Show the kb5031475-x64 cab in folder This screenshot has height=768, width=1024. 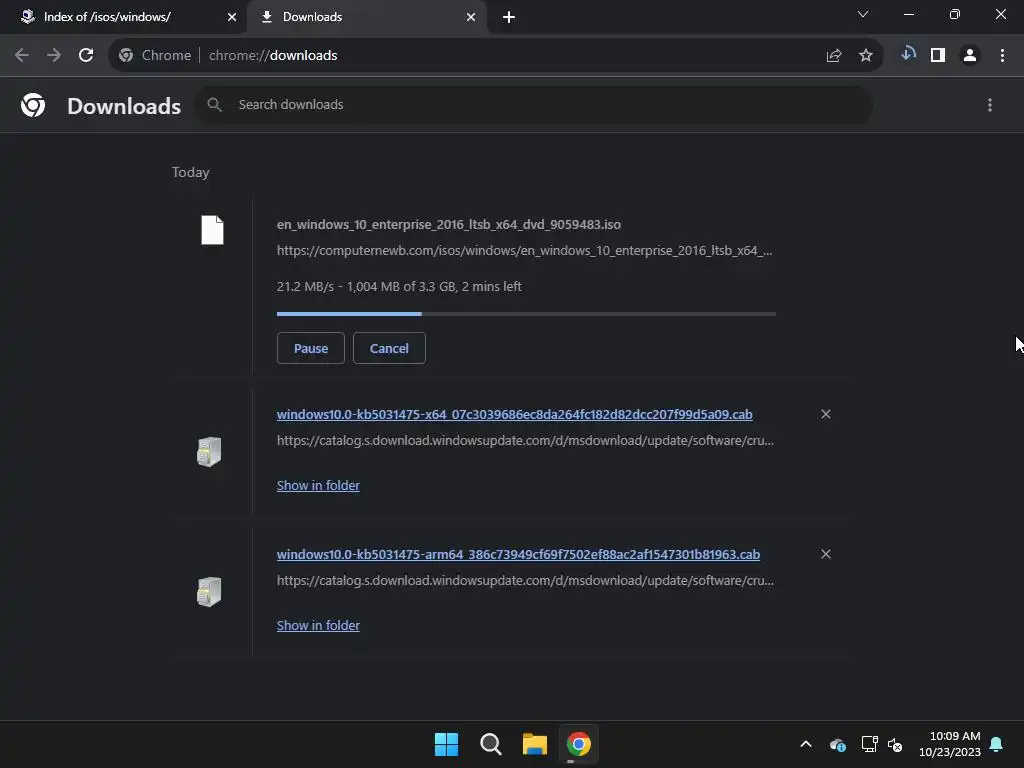click(x=318, y=485)
